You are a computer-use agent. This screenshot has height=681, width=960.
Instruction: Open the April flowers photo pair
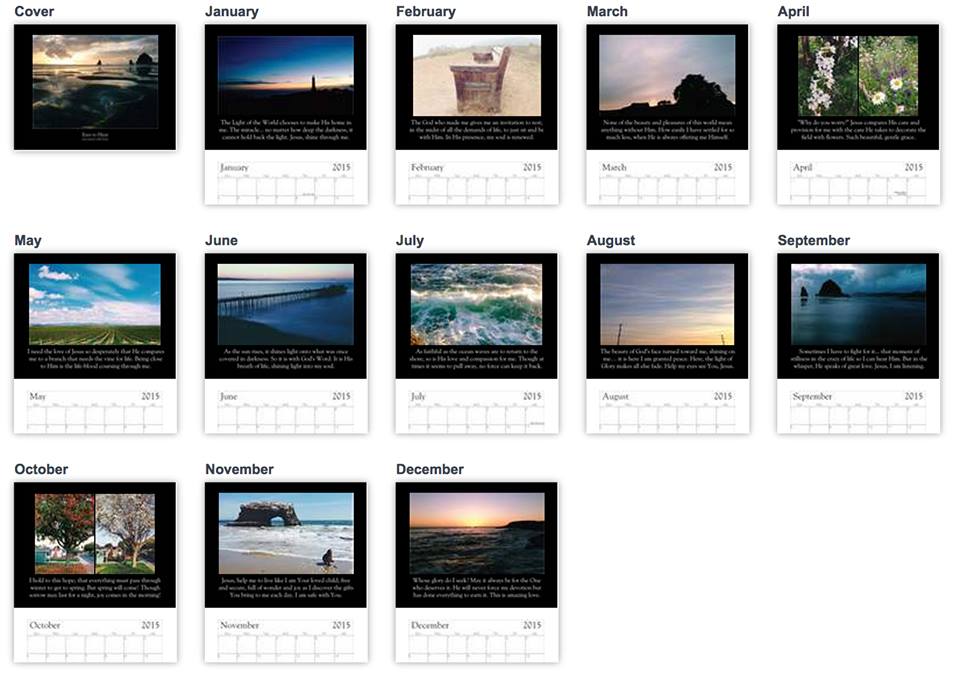coord(858,76)
